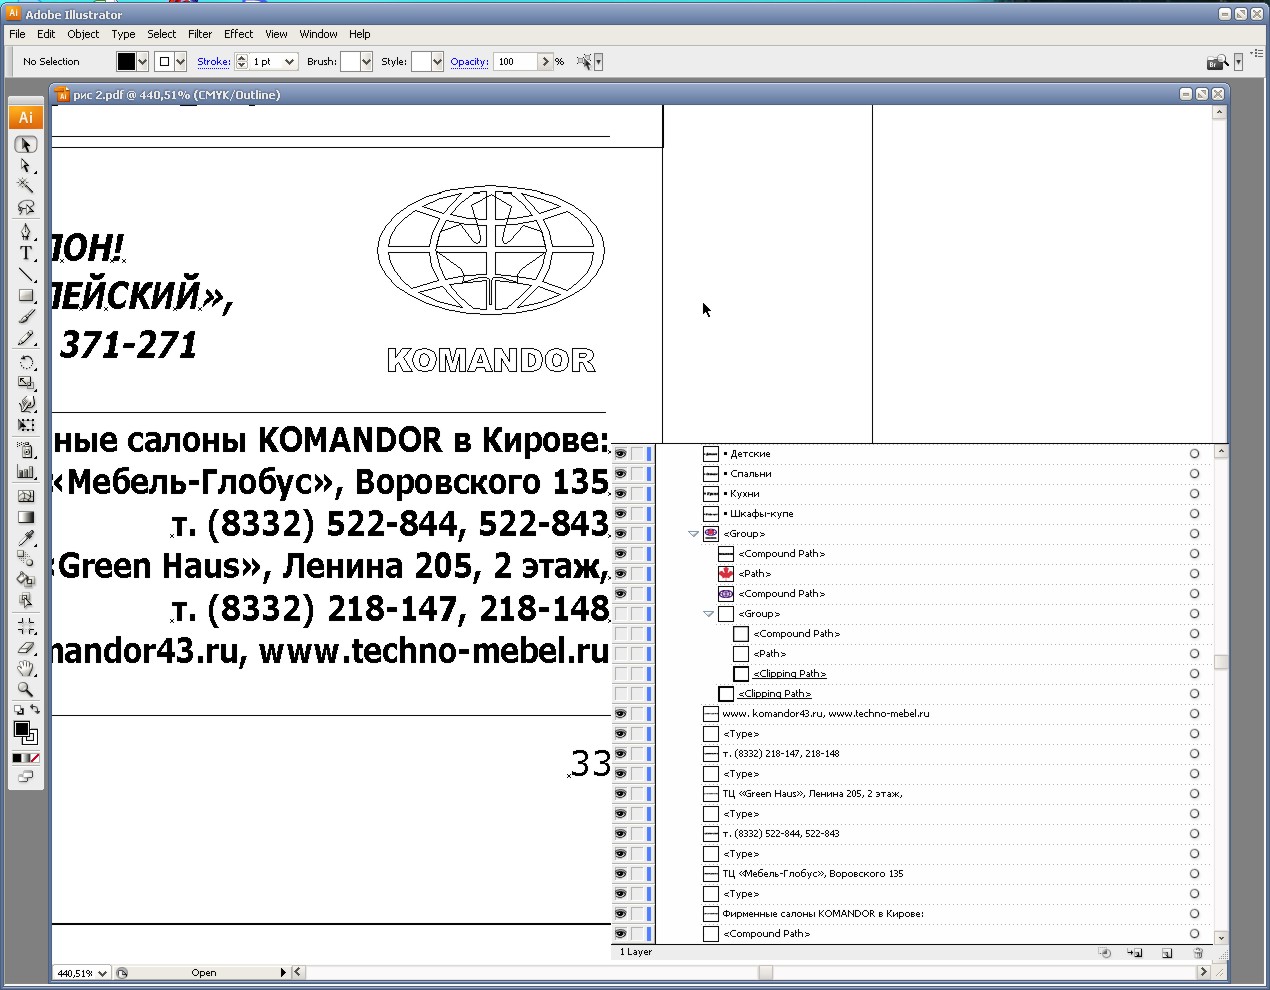Open the Opacity slider arrow
The image size is (1270, 990).
(x=545, y=62)
